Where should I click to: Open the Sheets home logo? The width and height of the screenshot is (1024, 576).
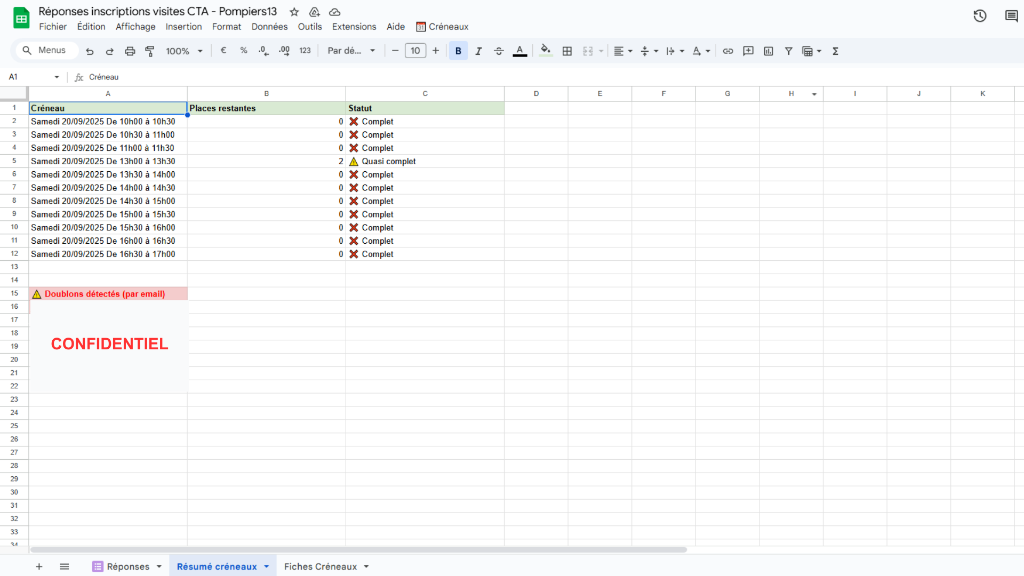[x=21, y=18]
